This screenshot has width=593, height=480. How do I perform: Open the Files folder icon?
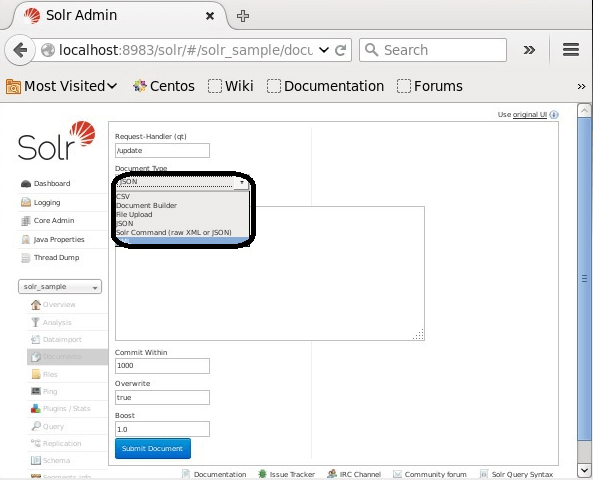click(x=36, y=374)
